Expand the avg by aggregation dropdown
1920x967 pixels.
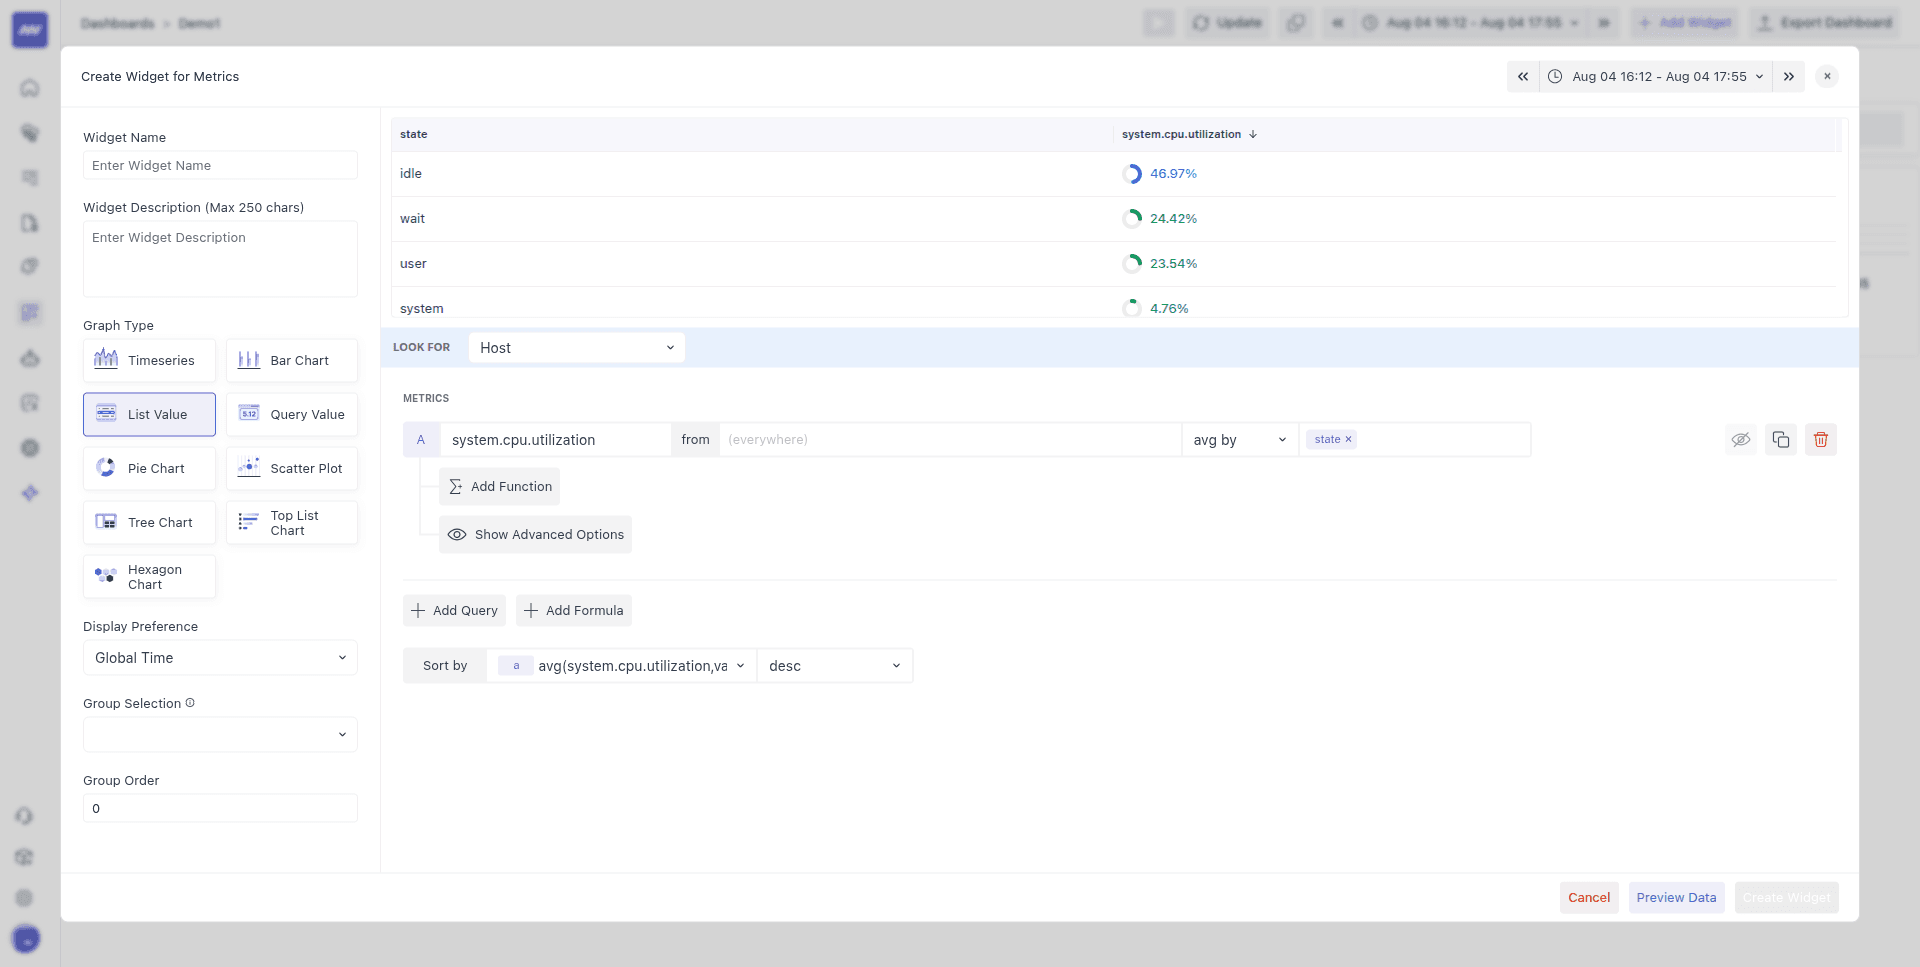point(1238,439)
